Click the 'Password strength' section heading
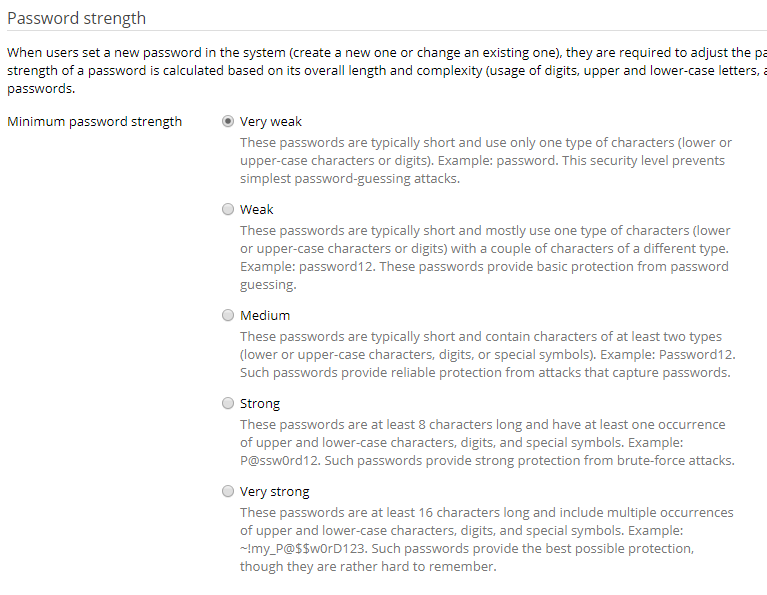The height and width of the screenshot is (595, 767). (76, 18)
